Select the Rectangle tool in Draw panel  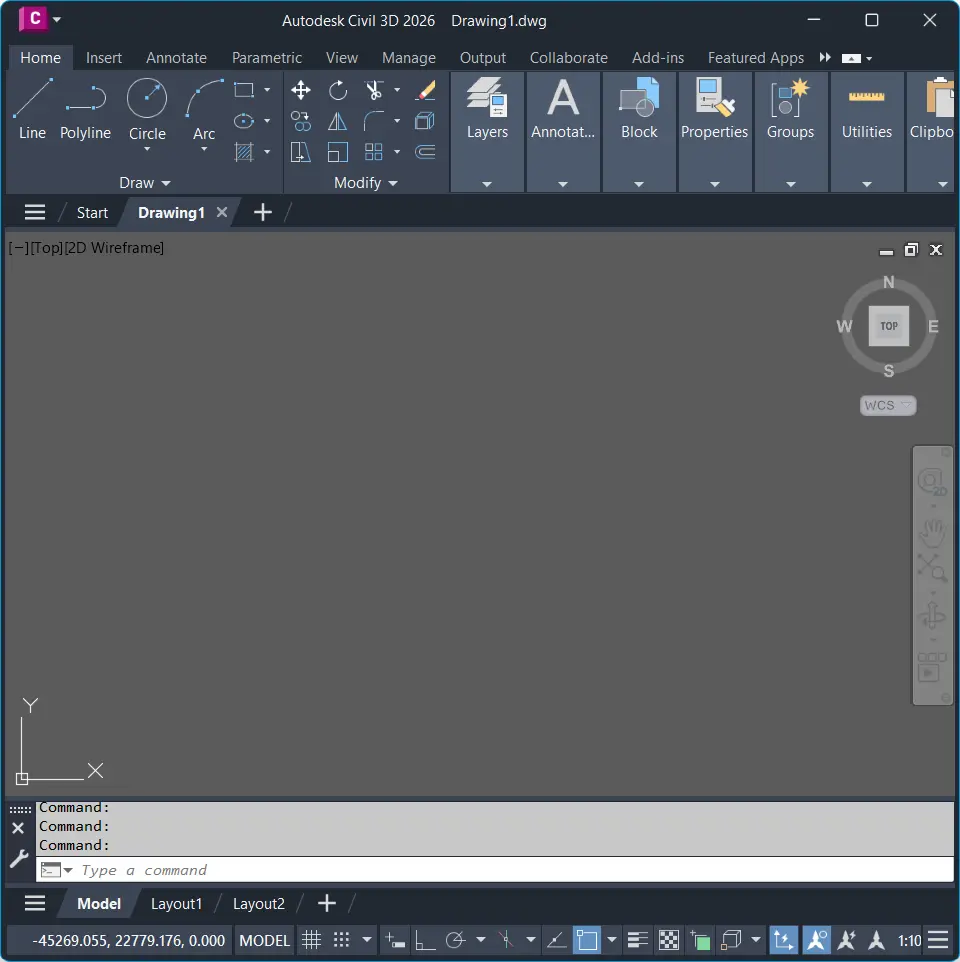pos(244,90)
